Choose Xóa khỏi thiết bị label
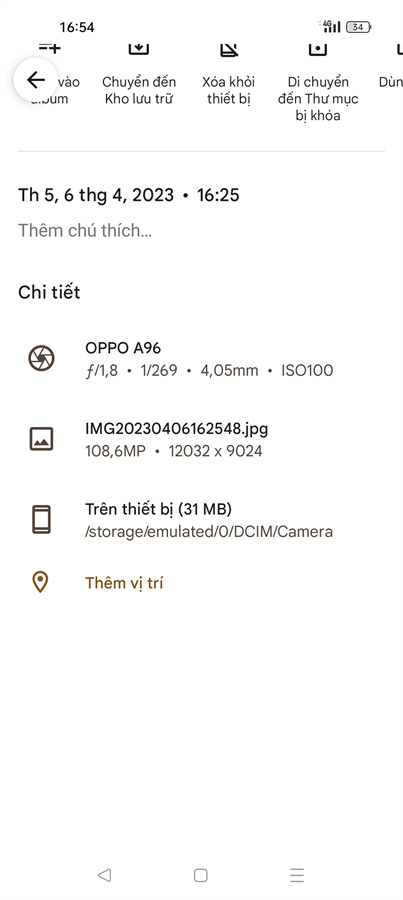Viewport: 403px width, 900px height. click(x=228, y=90)
